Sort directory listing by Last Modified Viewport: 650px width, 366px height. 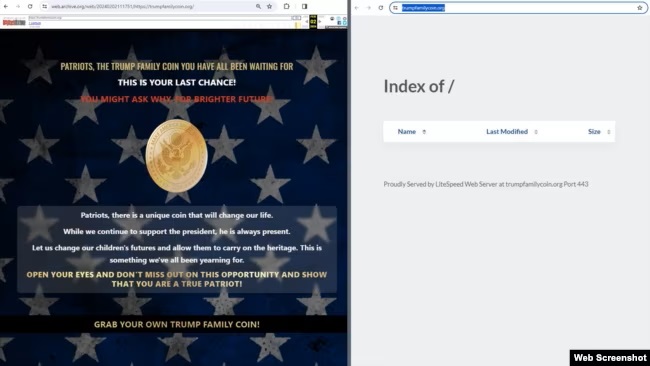[507, 131]
